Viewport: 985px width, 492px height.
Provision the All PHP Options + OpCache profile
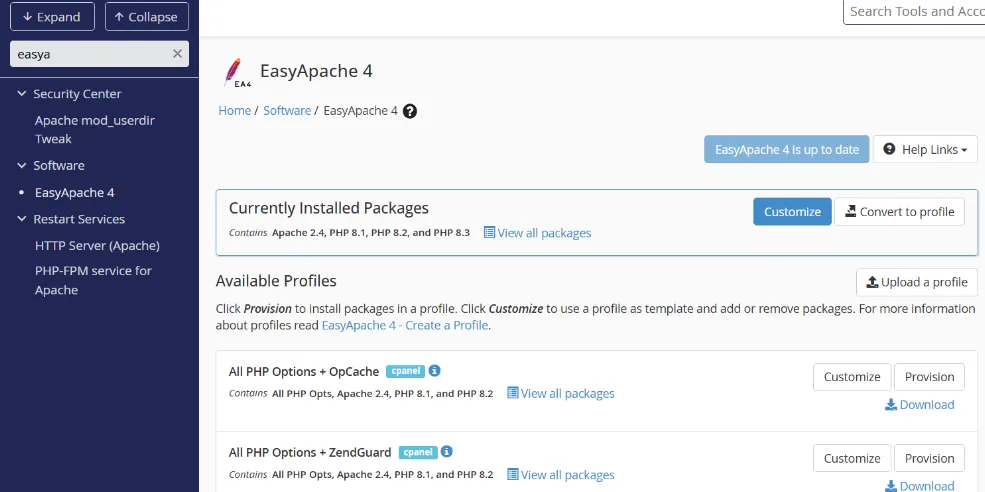pyautogui.click(x=930, y=377)
